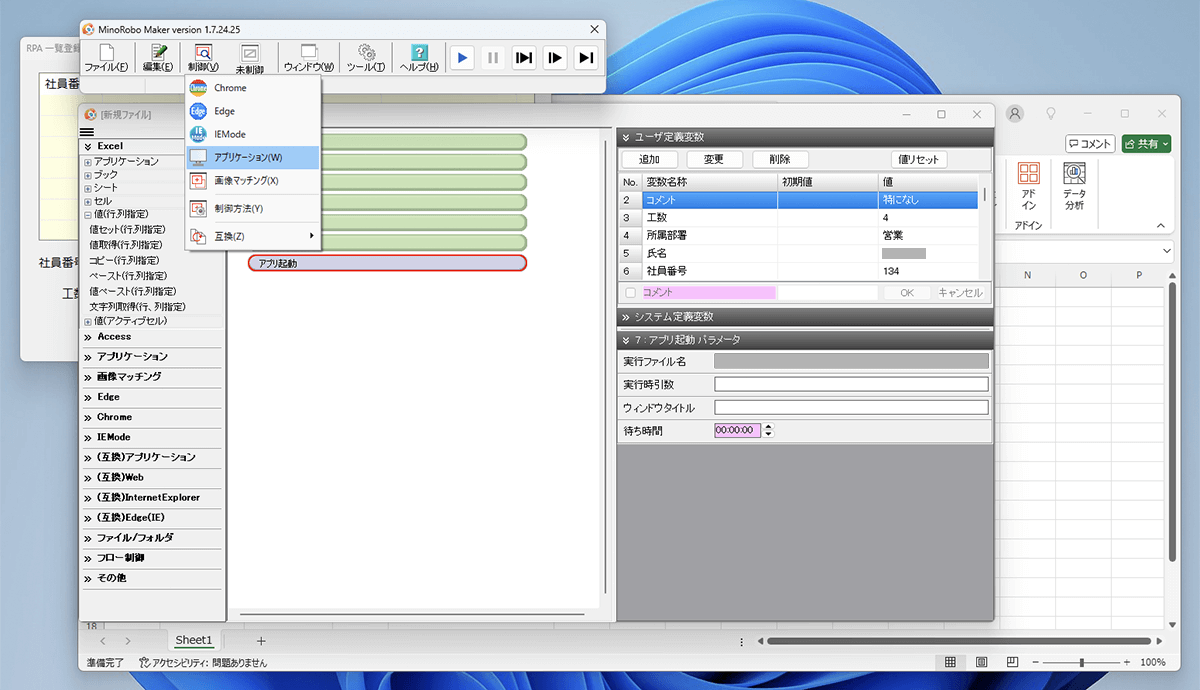Select the 工数 variable row
This screenshot has height=690, width=1200.
pos(798,217)
